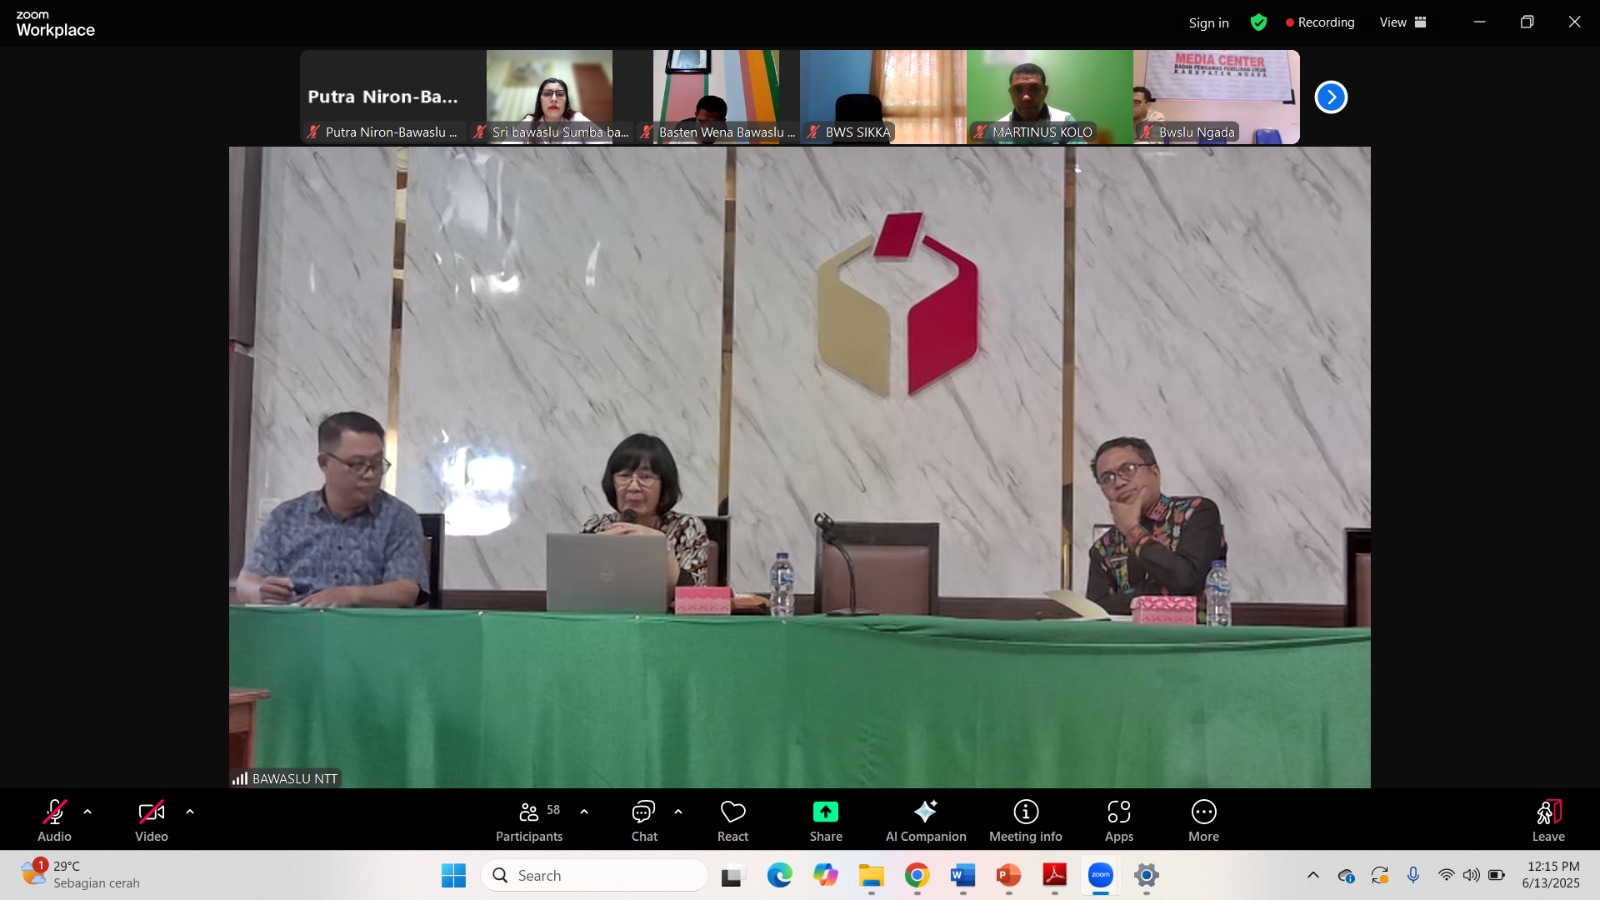Image resolution: width=1600 pixels, height=900 pixels.
Task: Show next participants with blue arrow
Action: 1330,97
